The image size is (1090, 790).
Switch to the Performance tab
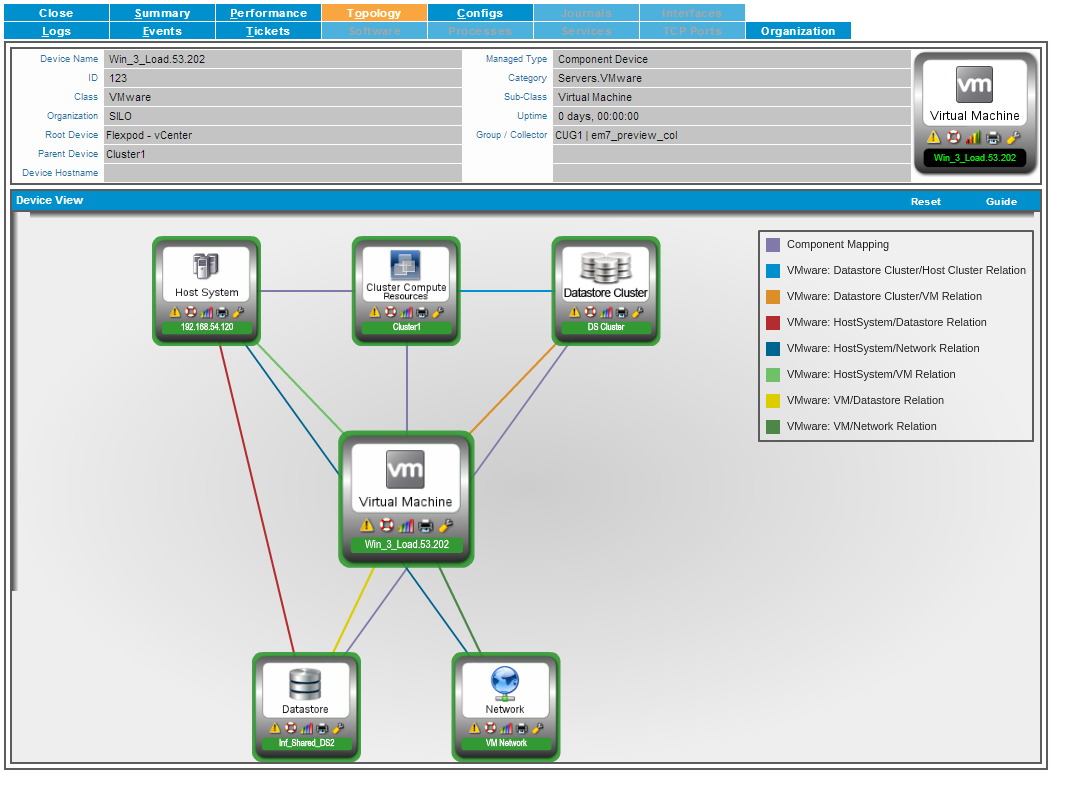(x=268, y=13)
